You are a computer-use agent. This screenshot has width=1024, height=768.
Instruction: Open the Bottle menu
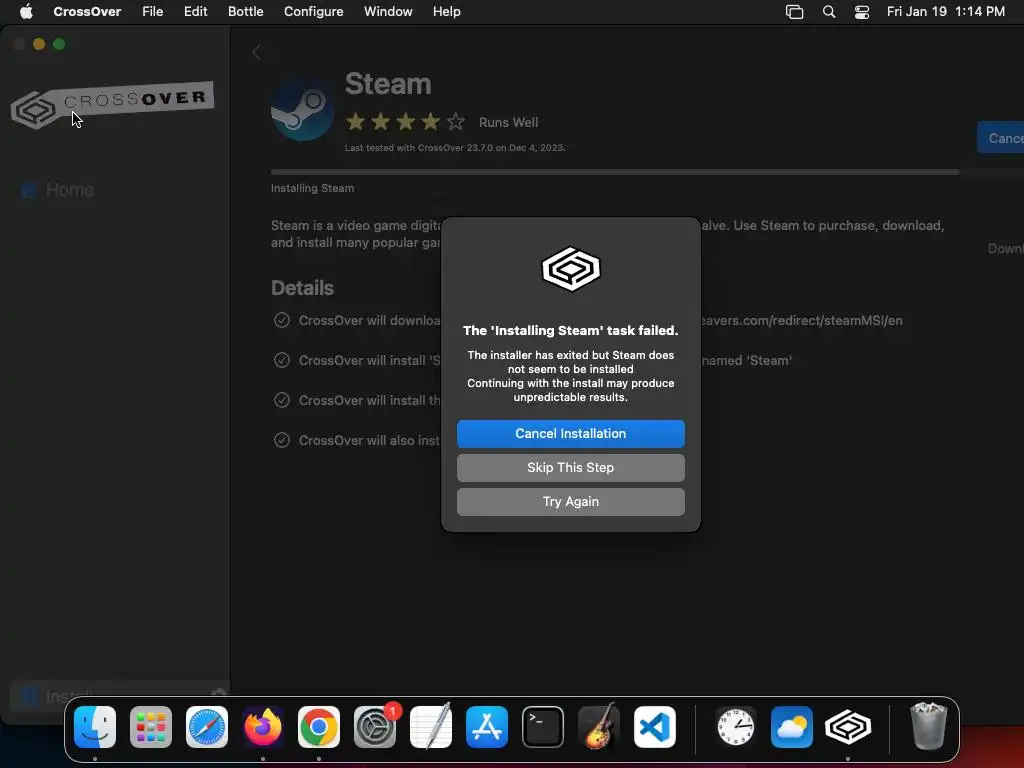pos(245,11)
